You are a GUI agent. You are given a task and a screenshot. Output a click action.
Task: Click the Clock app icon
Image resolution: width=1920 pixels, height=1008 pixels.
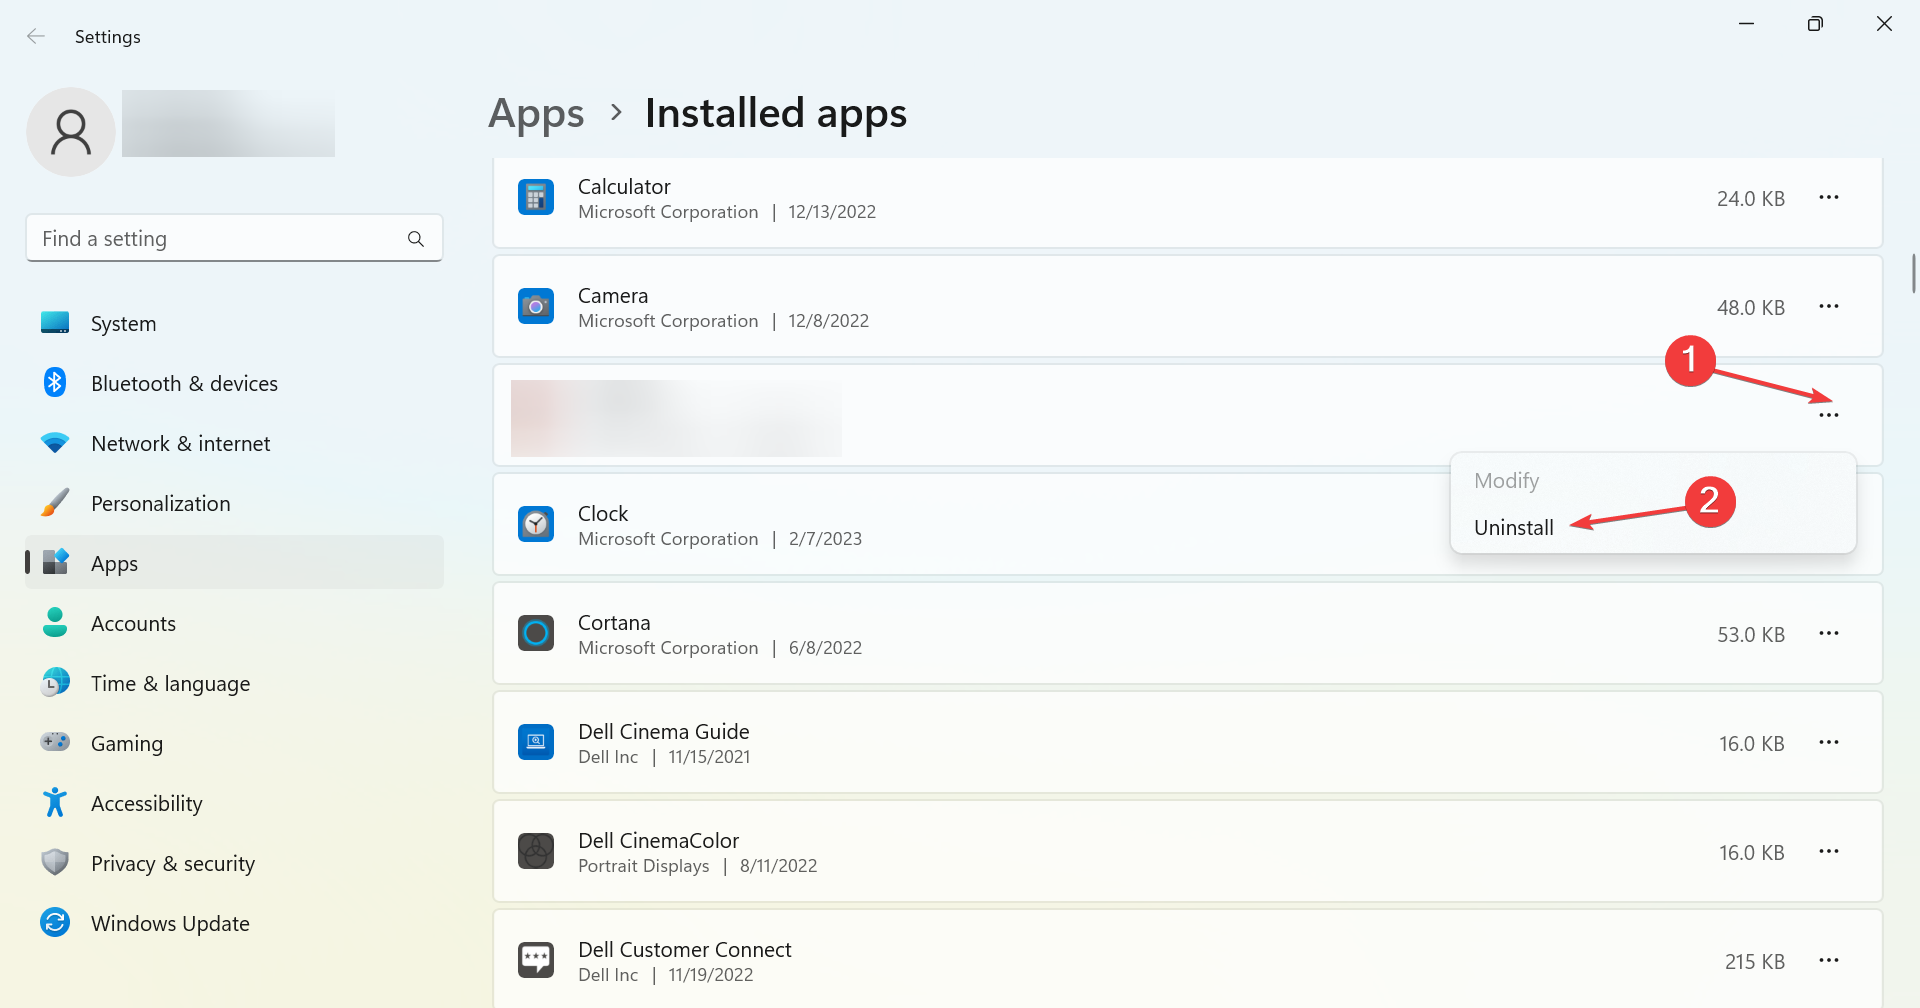[x=536, y=524]
